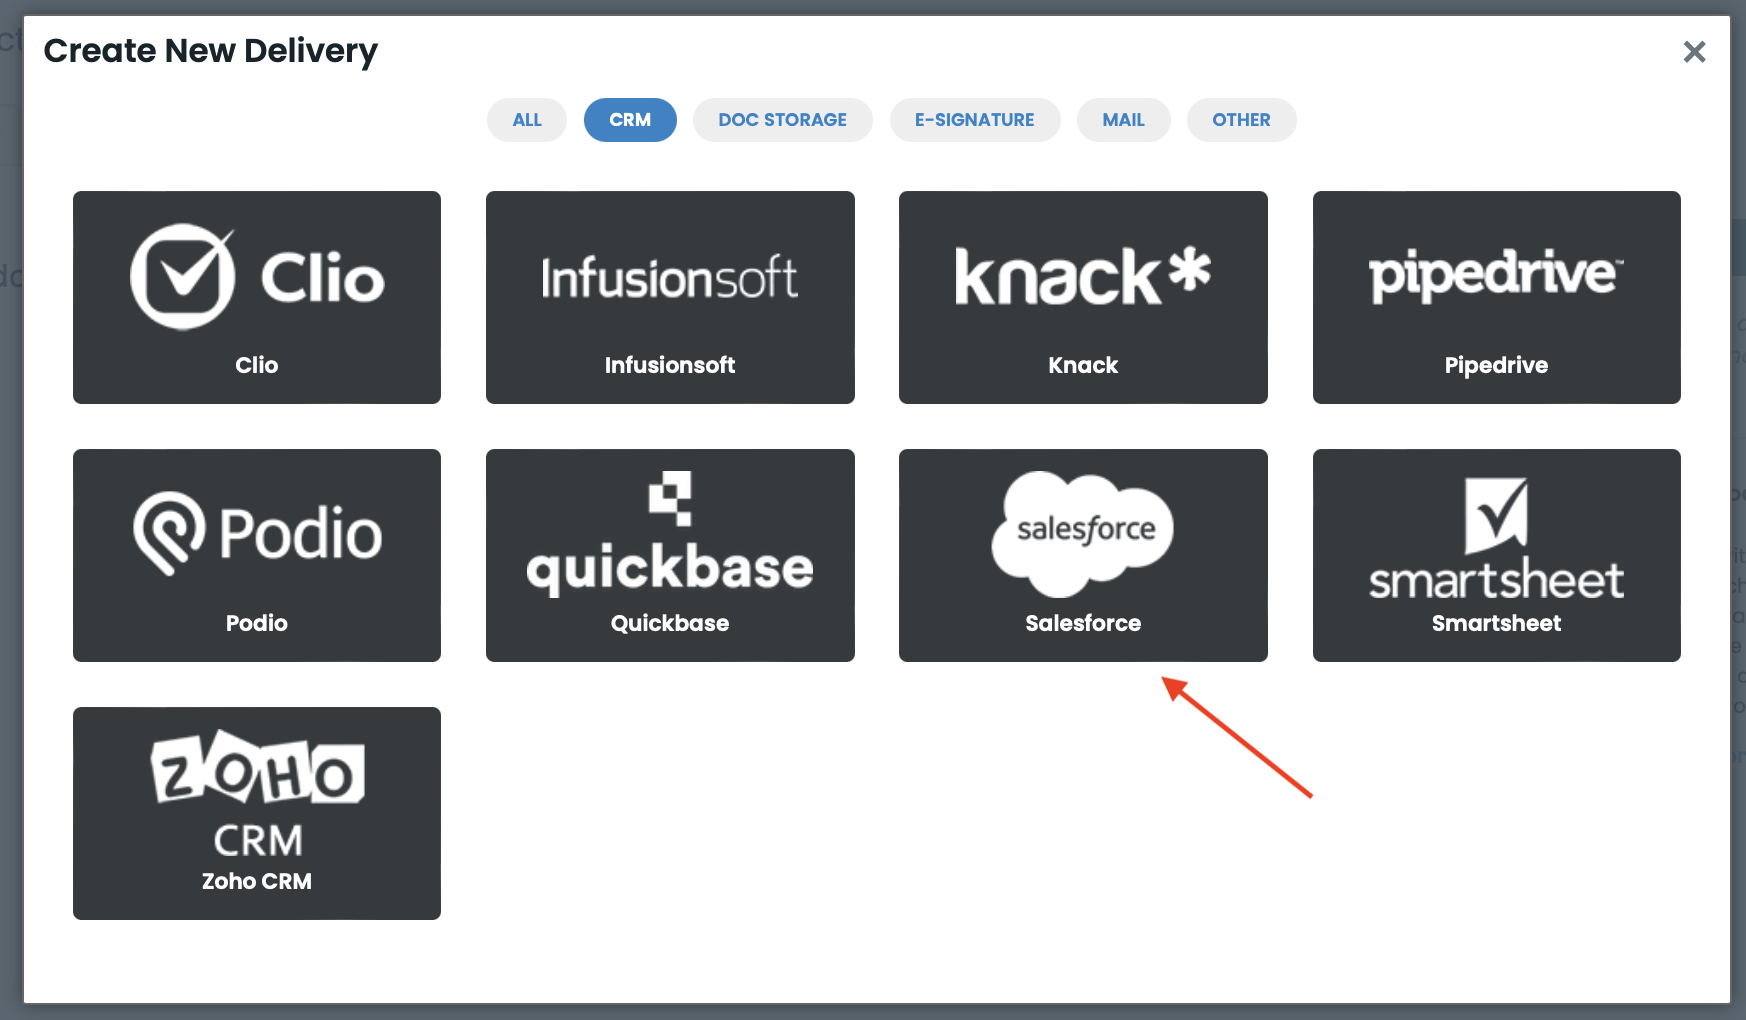This screenshot has height=1020, width=1746.
Task: Click the Quickbase logo
Action: (x=669, y=535)
